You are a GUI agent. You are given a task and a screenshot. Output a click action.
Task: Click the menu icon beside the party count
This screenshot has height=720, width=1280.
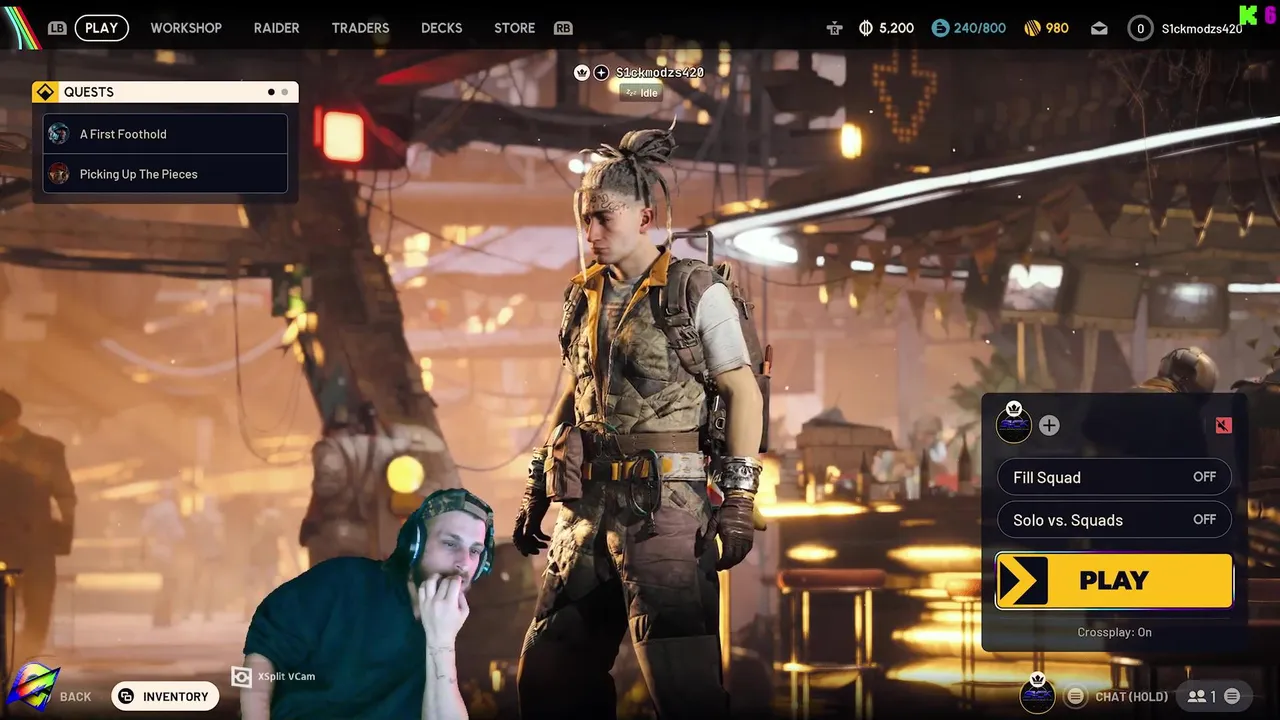tap(1232, 696)
